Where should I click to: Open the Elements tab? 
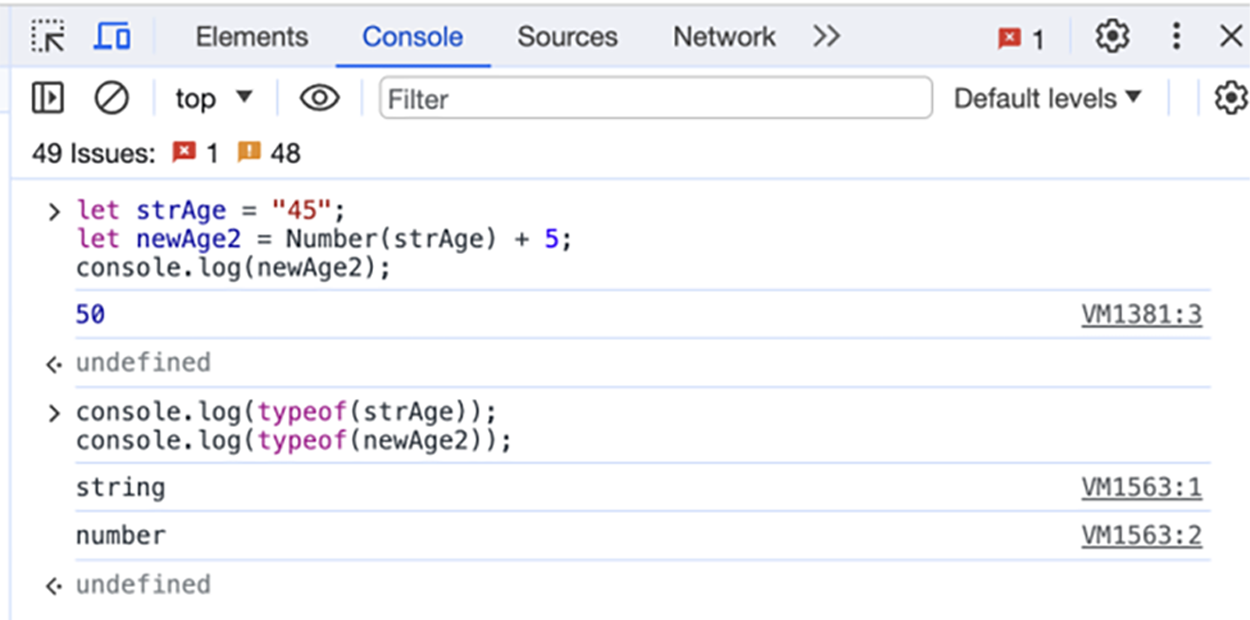tap(251, 37)
